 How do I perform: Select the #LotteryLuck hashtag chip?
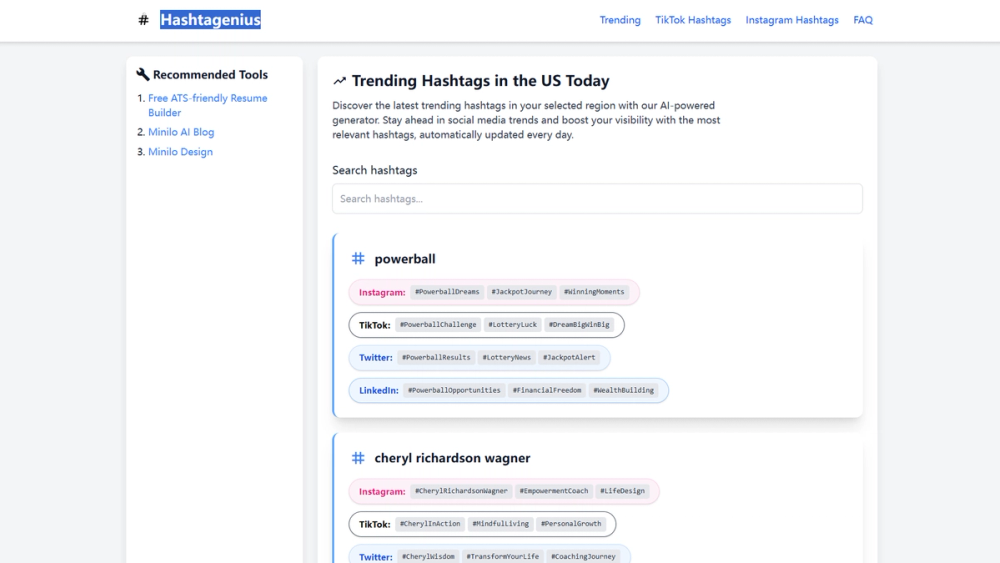tap(512, 325)
